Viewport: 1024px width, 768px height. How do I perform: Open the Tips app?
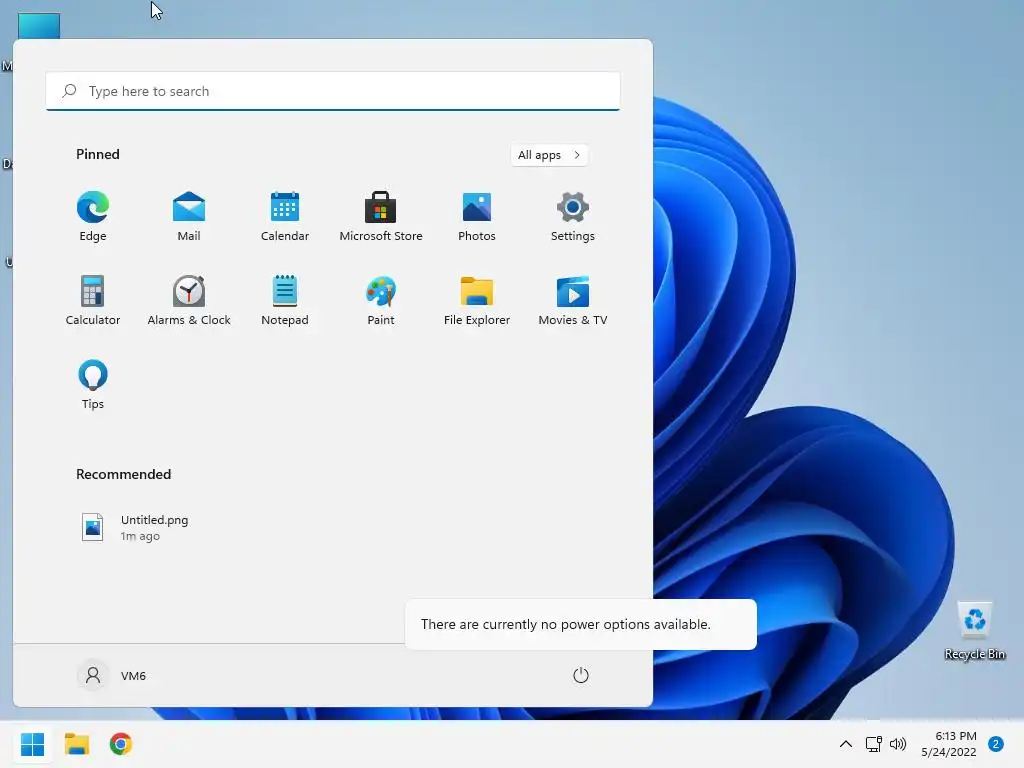[x=93, y=384]
